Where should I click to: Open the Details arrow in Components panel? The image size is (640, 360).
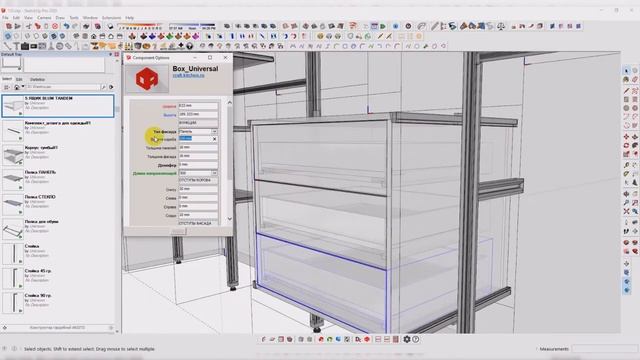111,87
